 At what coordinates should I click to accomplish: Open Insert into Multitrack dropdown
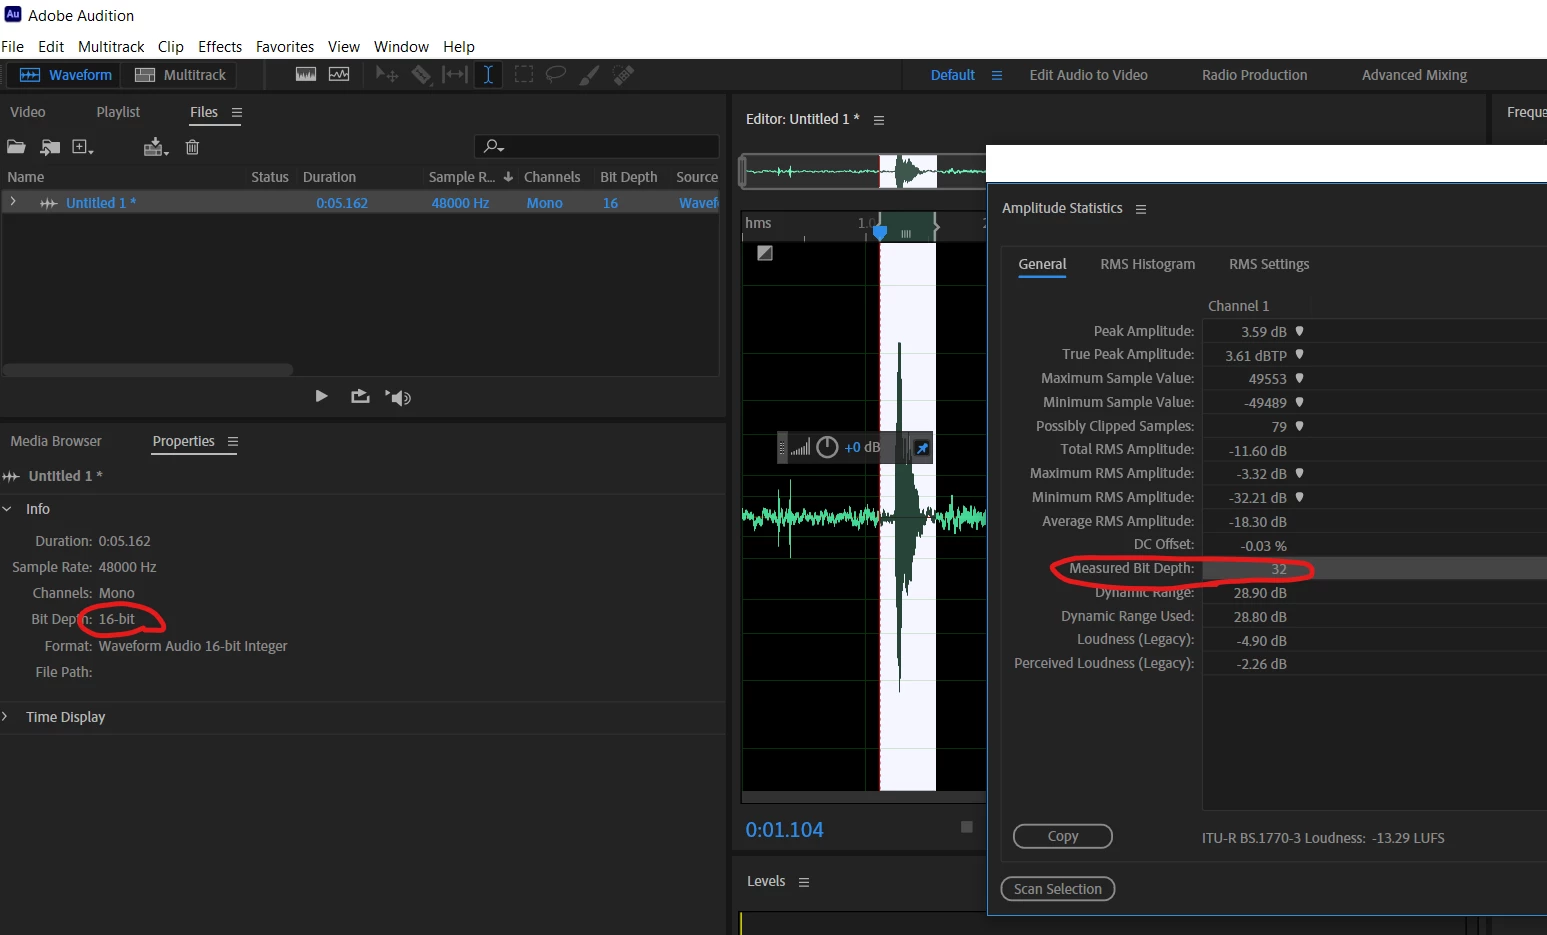pos(155,147)
